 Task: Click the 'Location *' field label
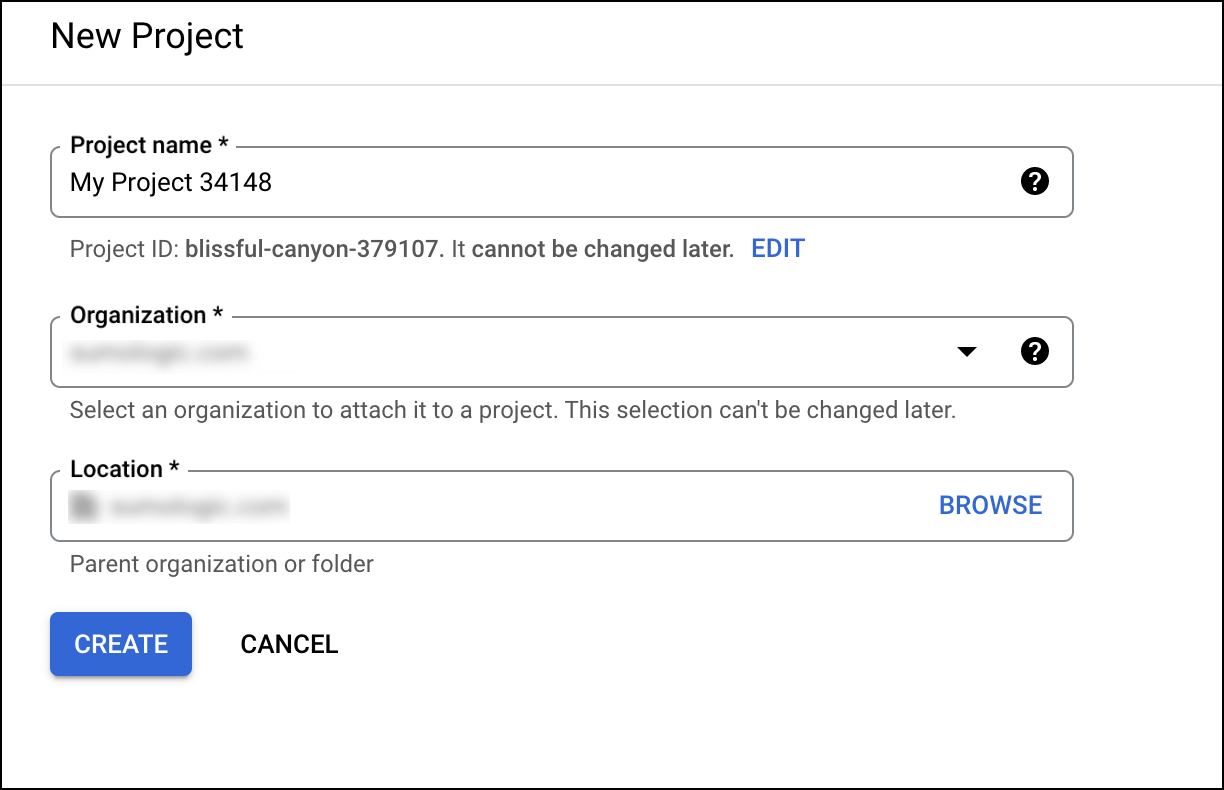[x=124, y=469]
